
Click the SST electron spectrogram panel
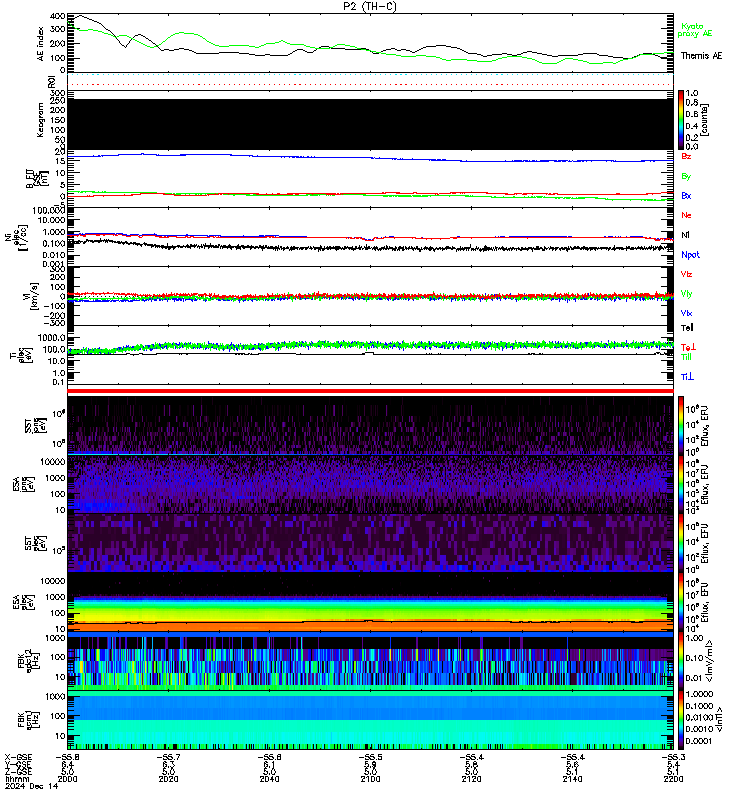click(x=370, y=543)
